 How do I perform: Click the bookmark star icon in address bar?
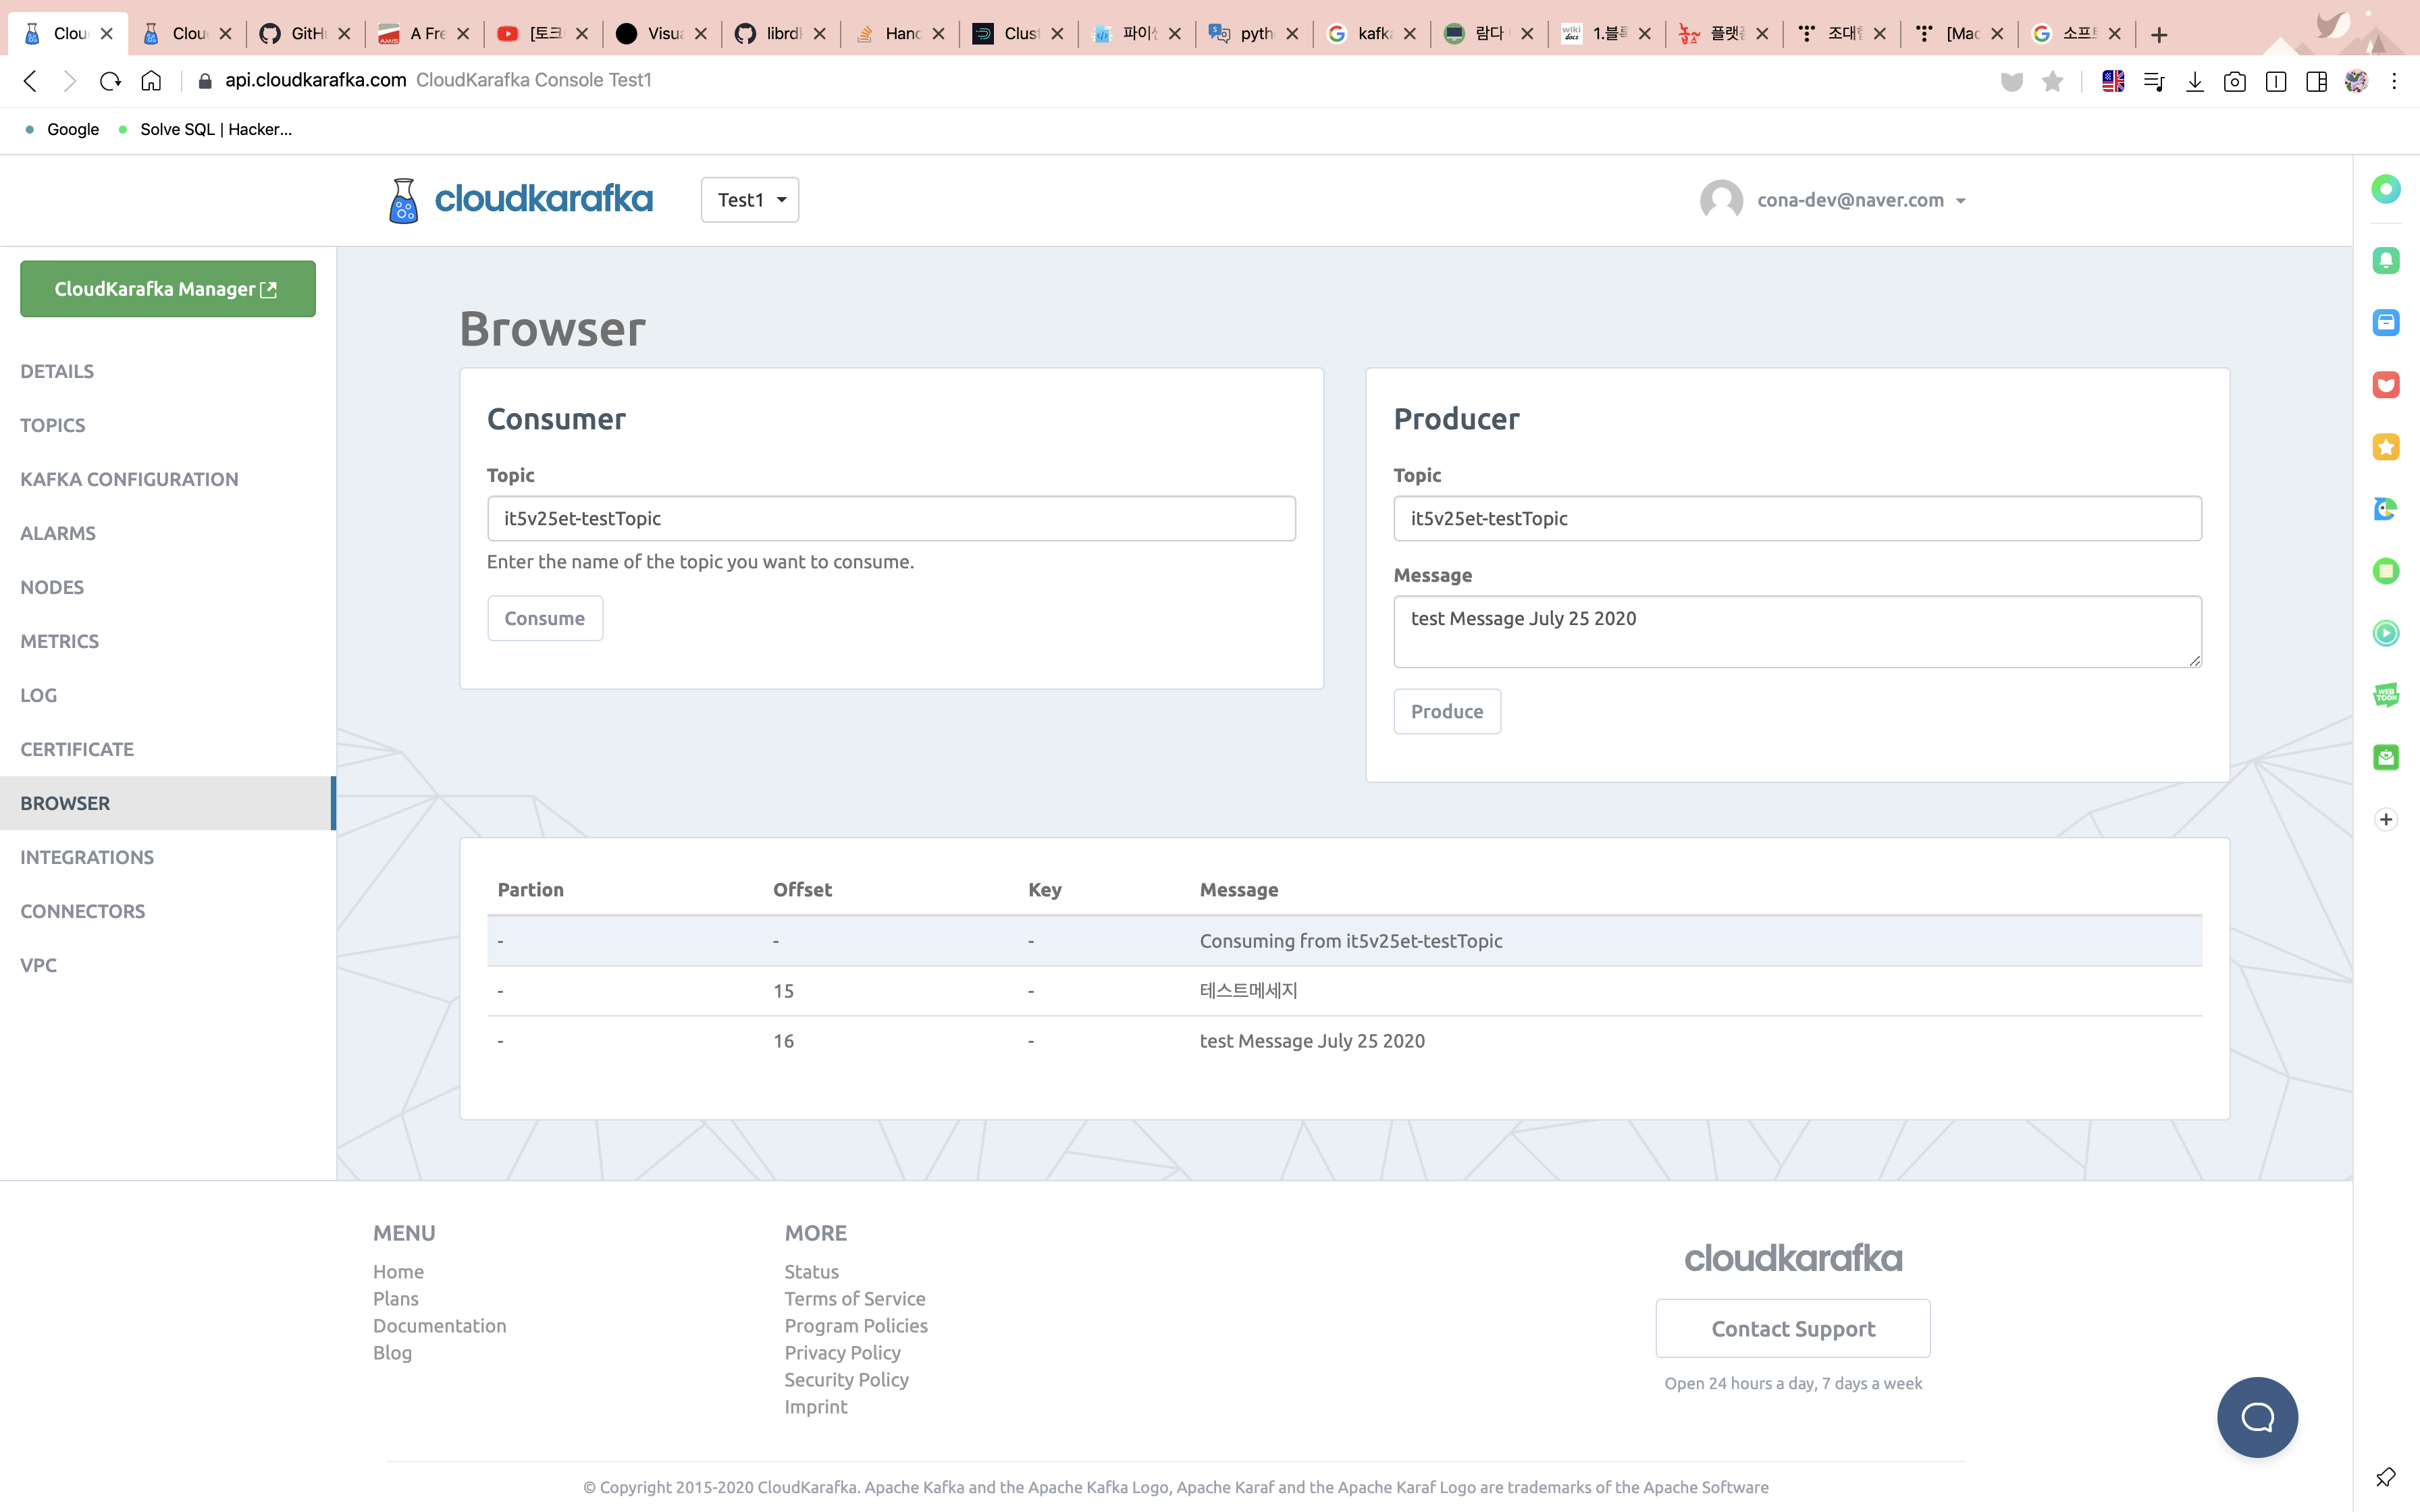pyautogui.click(x=2052, y=81)
